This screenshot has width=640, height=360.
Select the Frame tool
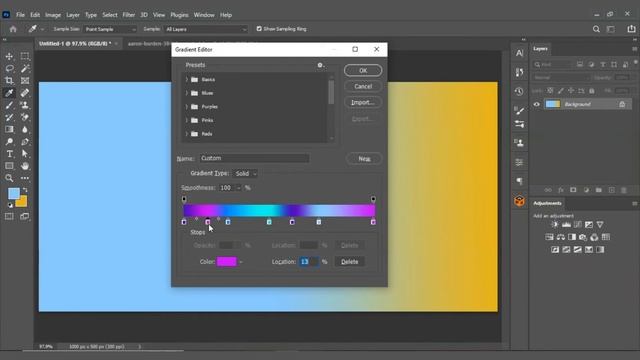25,81
